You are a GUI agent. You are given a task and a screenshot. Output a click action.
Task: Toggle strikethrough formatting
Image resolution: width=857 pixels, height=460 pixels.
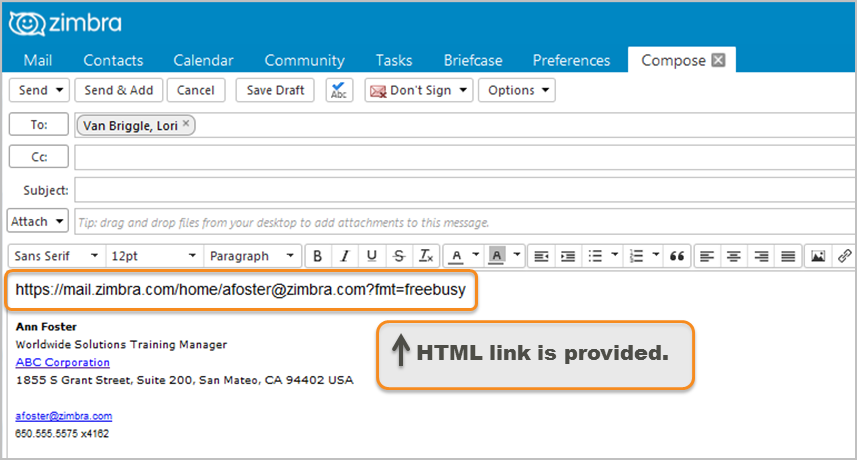399,256
